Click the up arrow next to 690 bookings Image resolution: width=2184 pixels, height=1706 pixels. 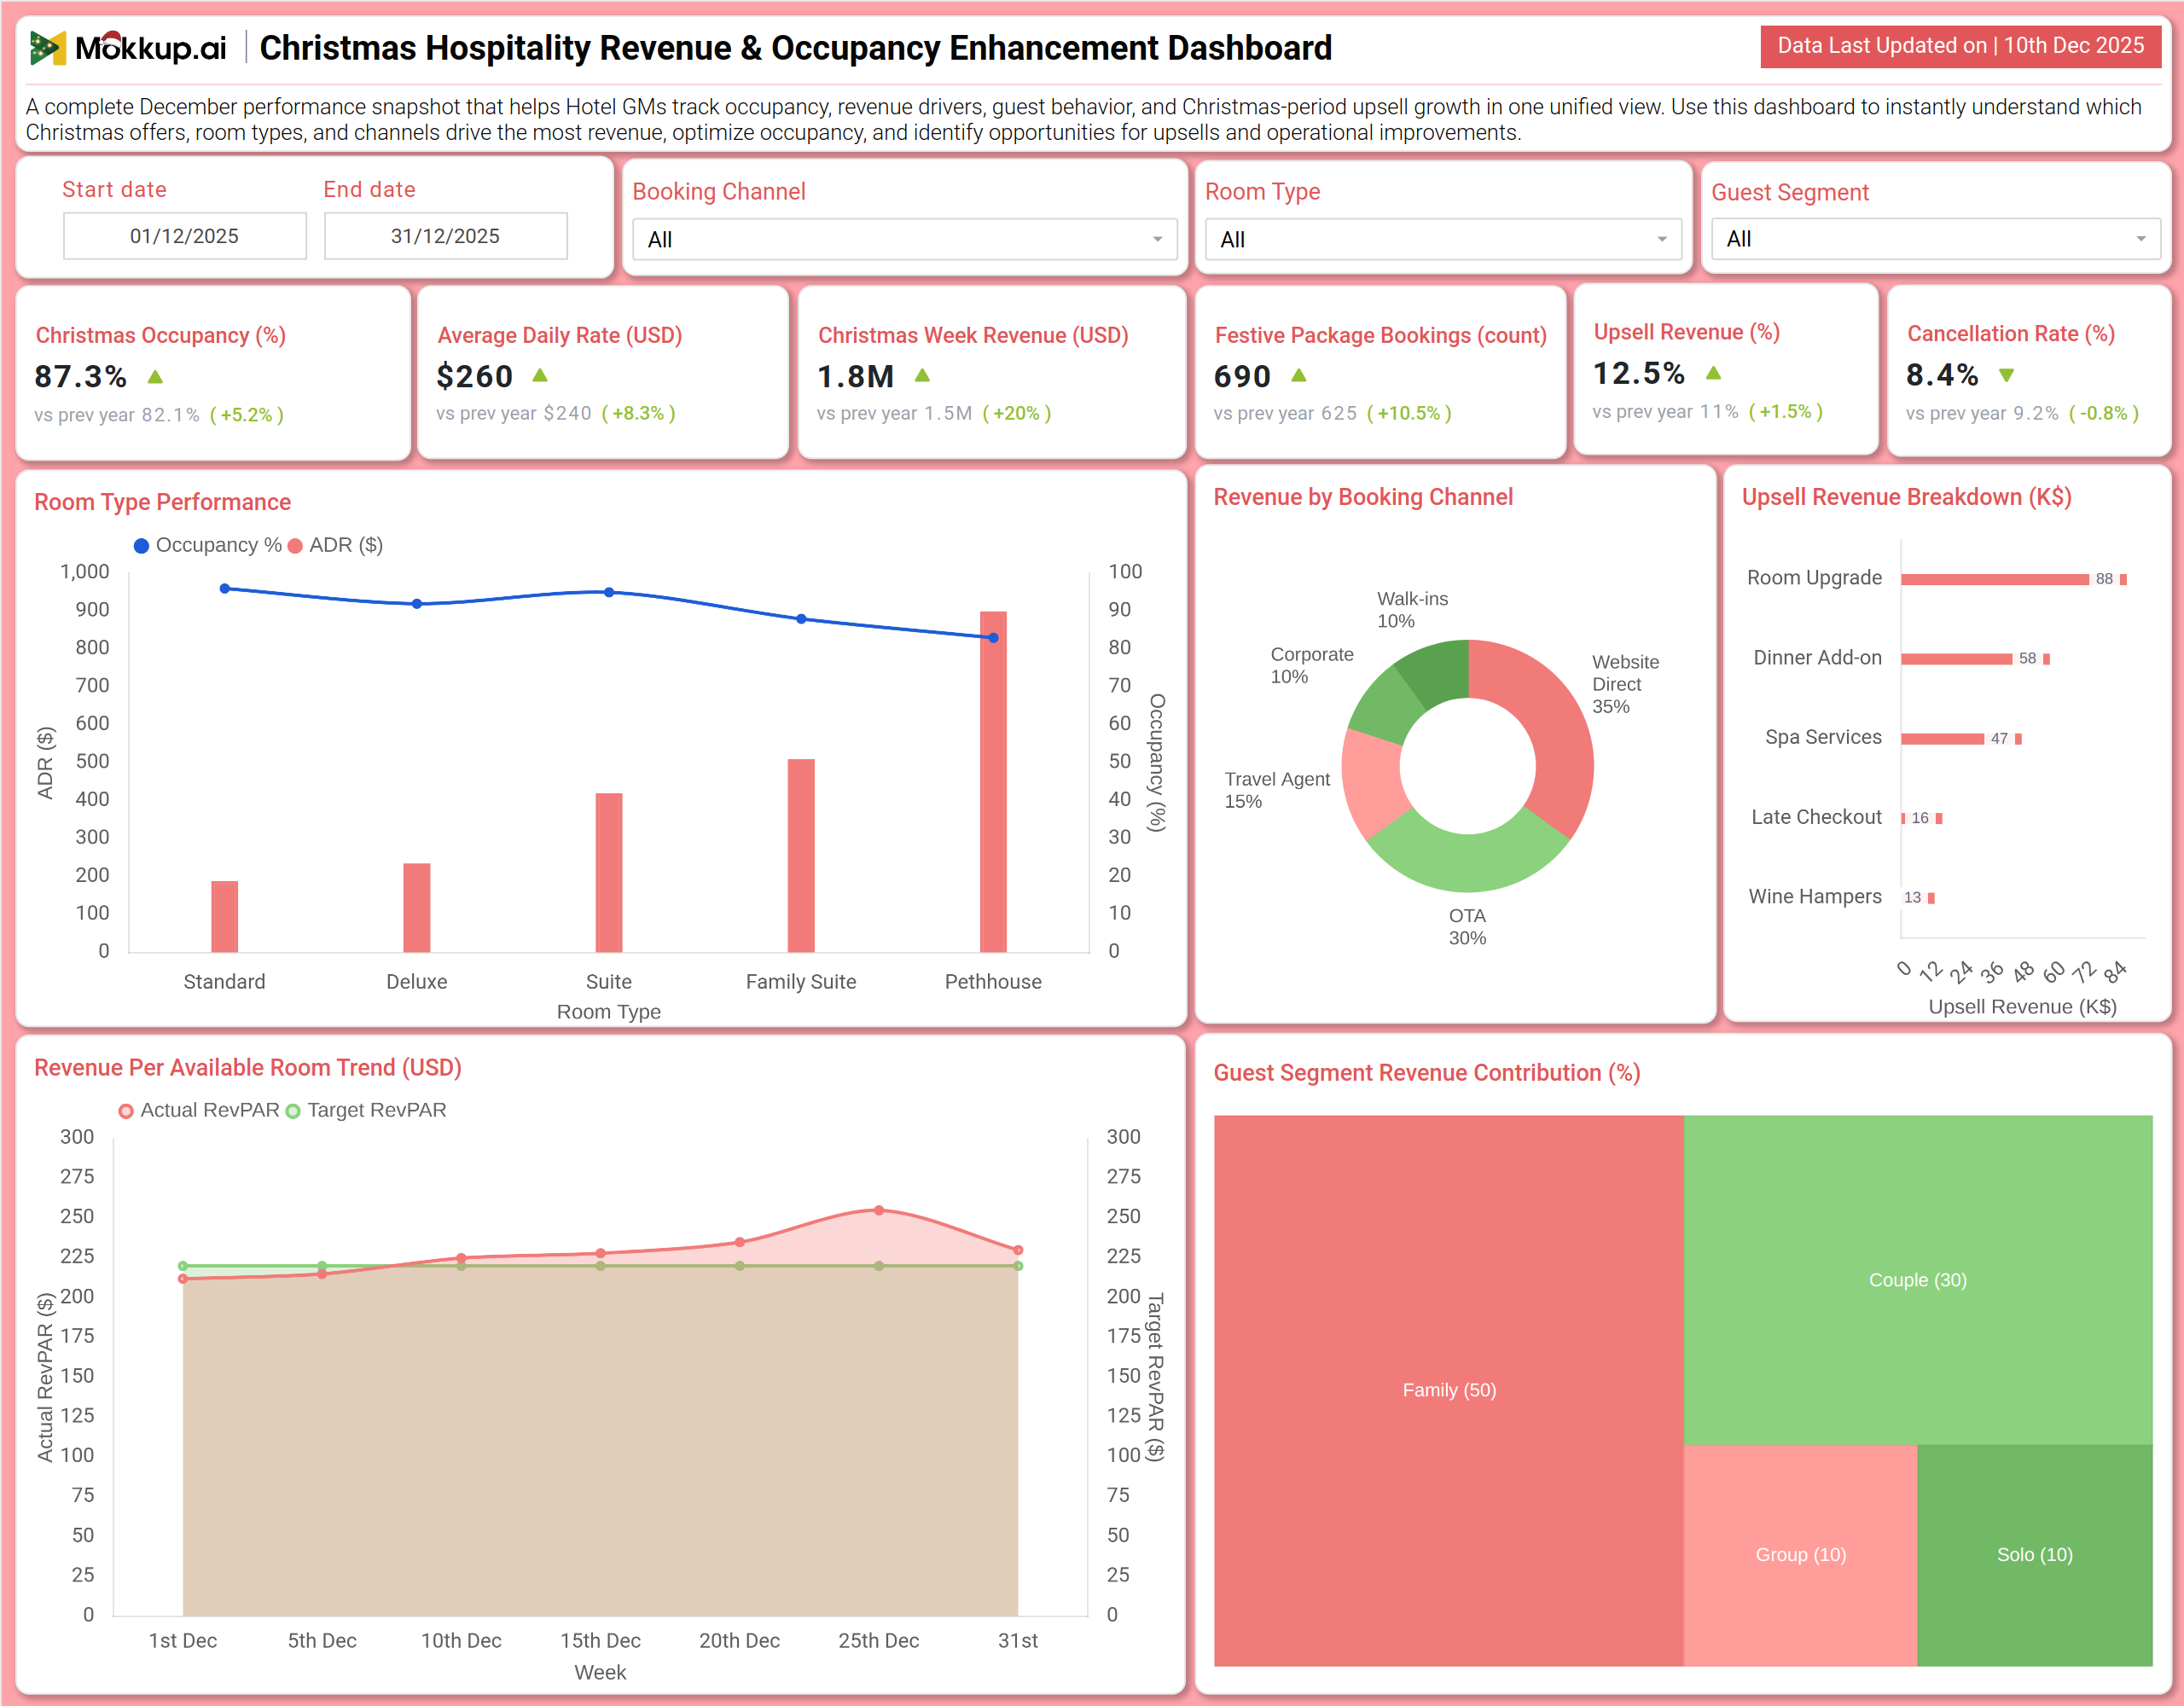click(x=1299, y=375)
